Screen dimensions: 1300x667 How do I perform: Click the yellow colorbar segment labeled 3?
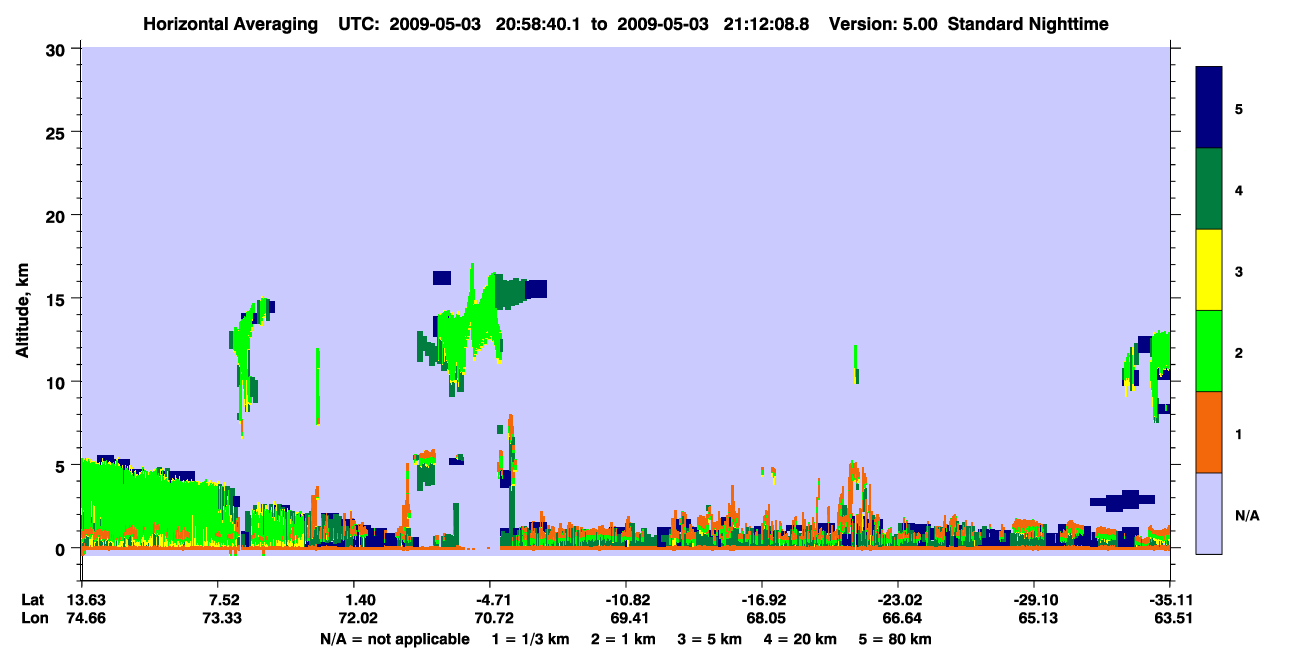1209,270
